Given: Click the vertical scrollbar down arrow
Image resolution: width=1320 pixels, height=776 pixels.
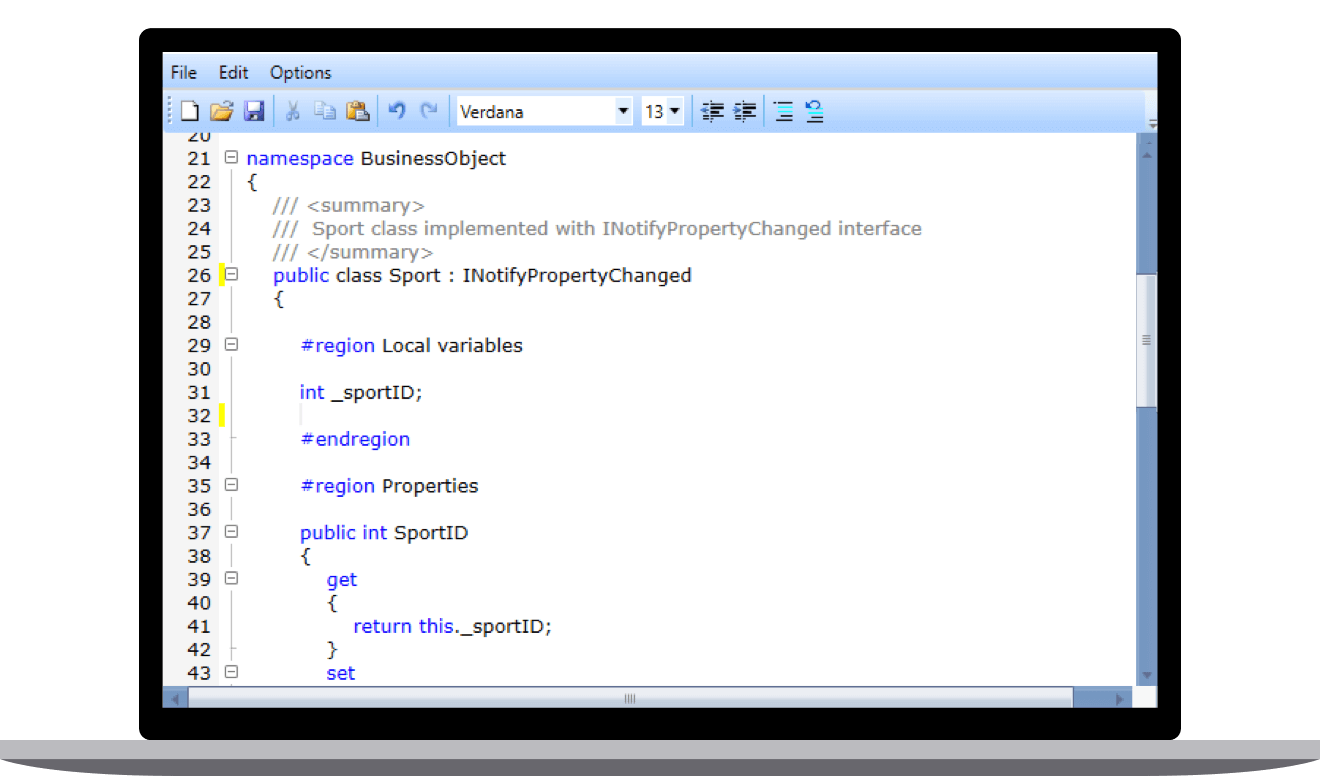Looking at the screenshot, I should [x=1145, y=675].
